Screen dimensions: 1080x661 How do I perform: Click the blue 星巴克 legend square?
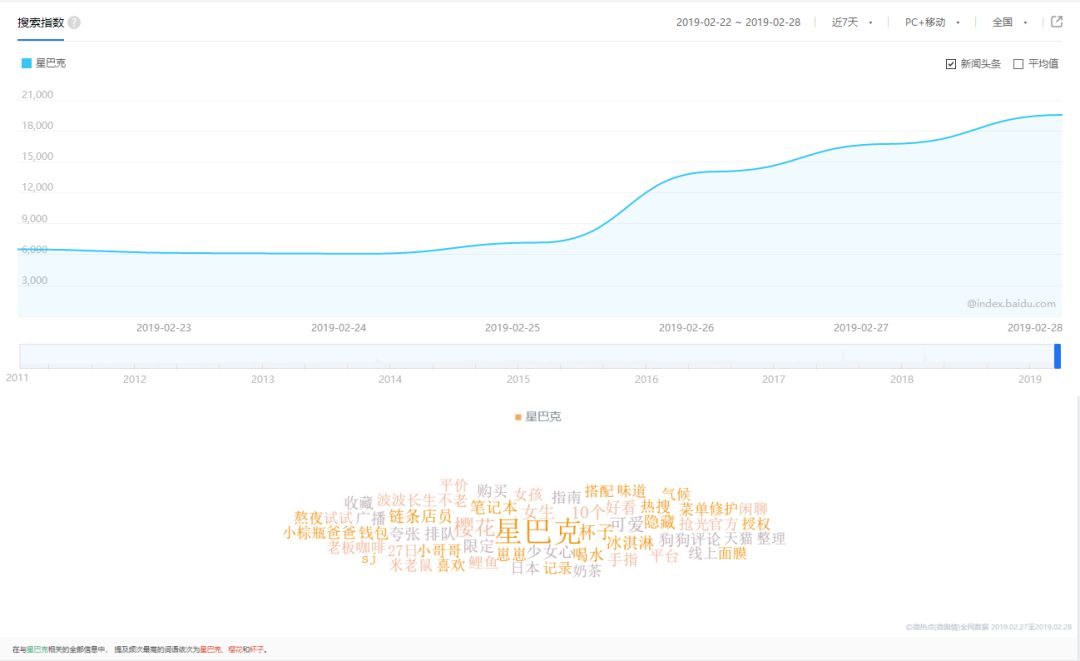[x=26, y=63]
